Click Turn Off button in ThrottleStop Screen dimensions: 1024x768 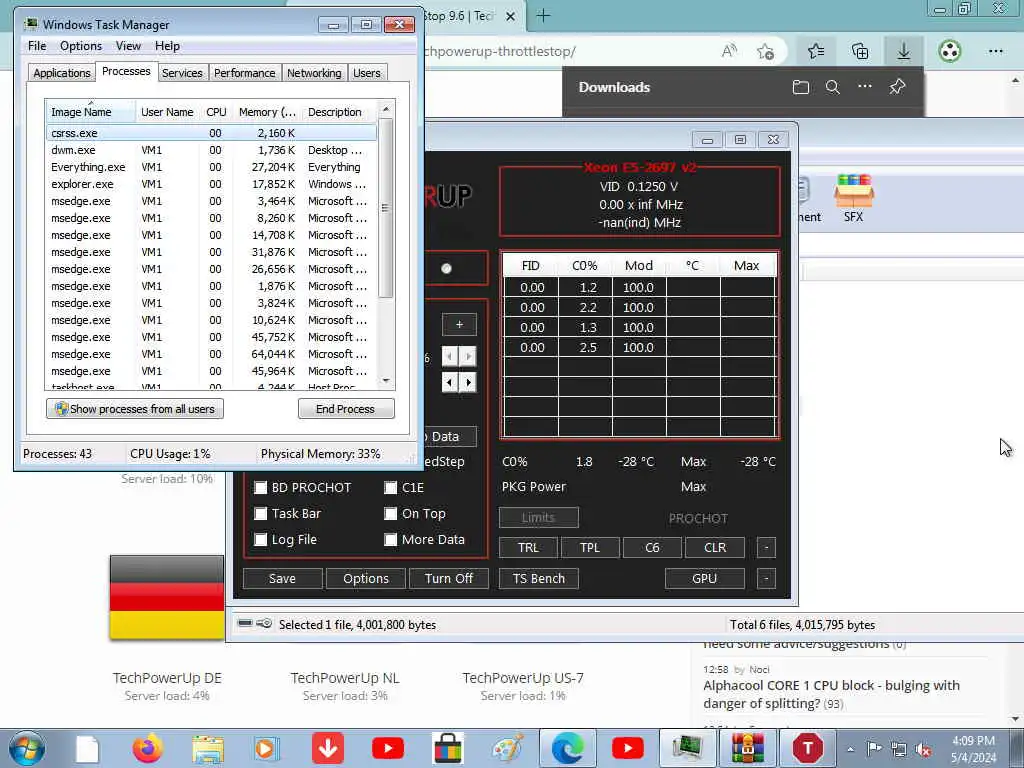(x=449, y=579)
